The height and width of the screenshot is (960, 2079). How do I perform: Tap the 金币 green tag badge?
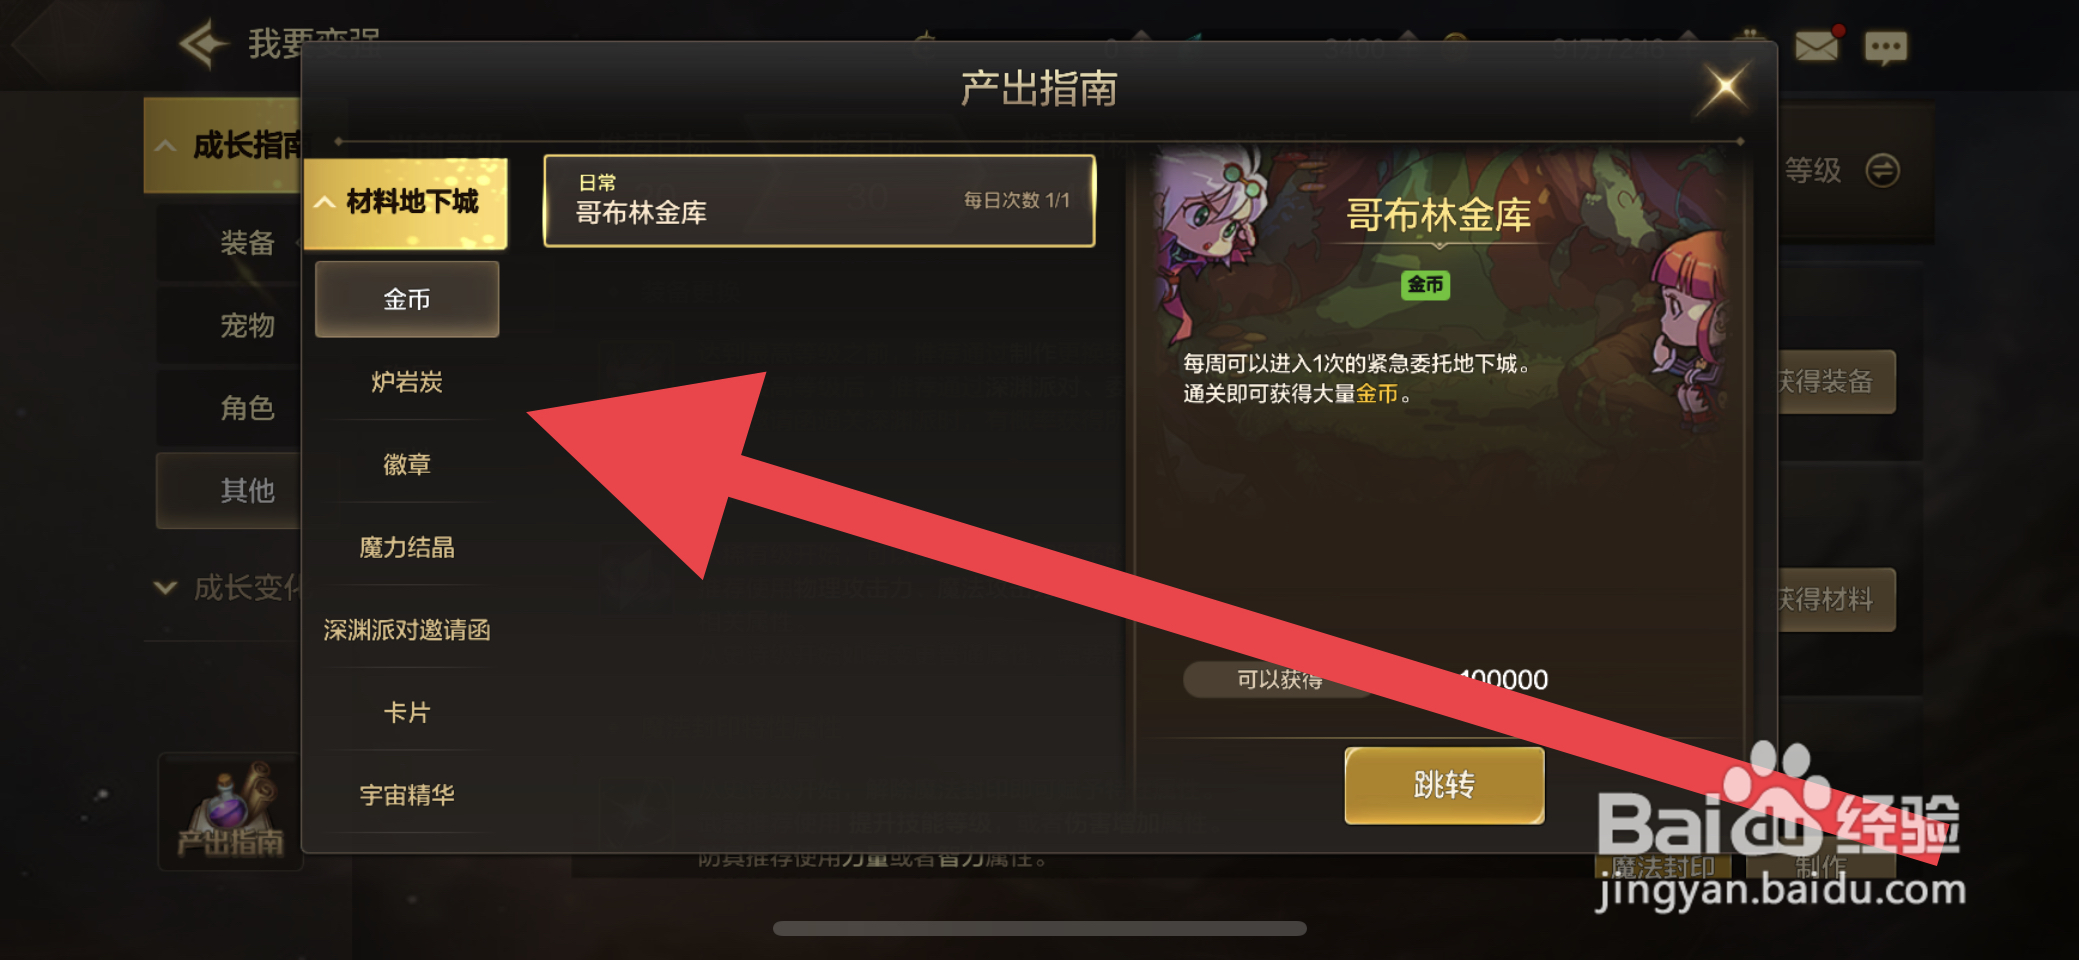pyautogui.click(x=1425, y=285)
